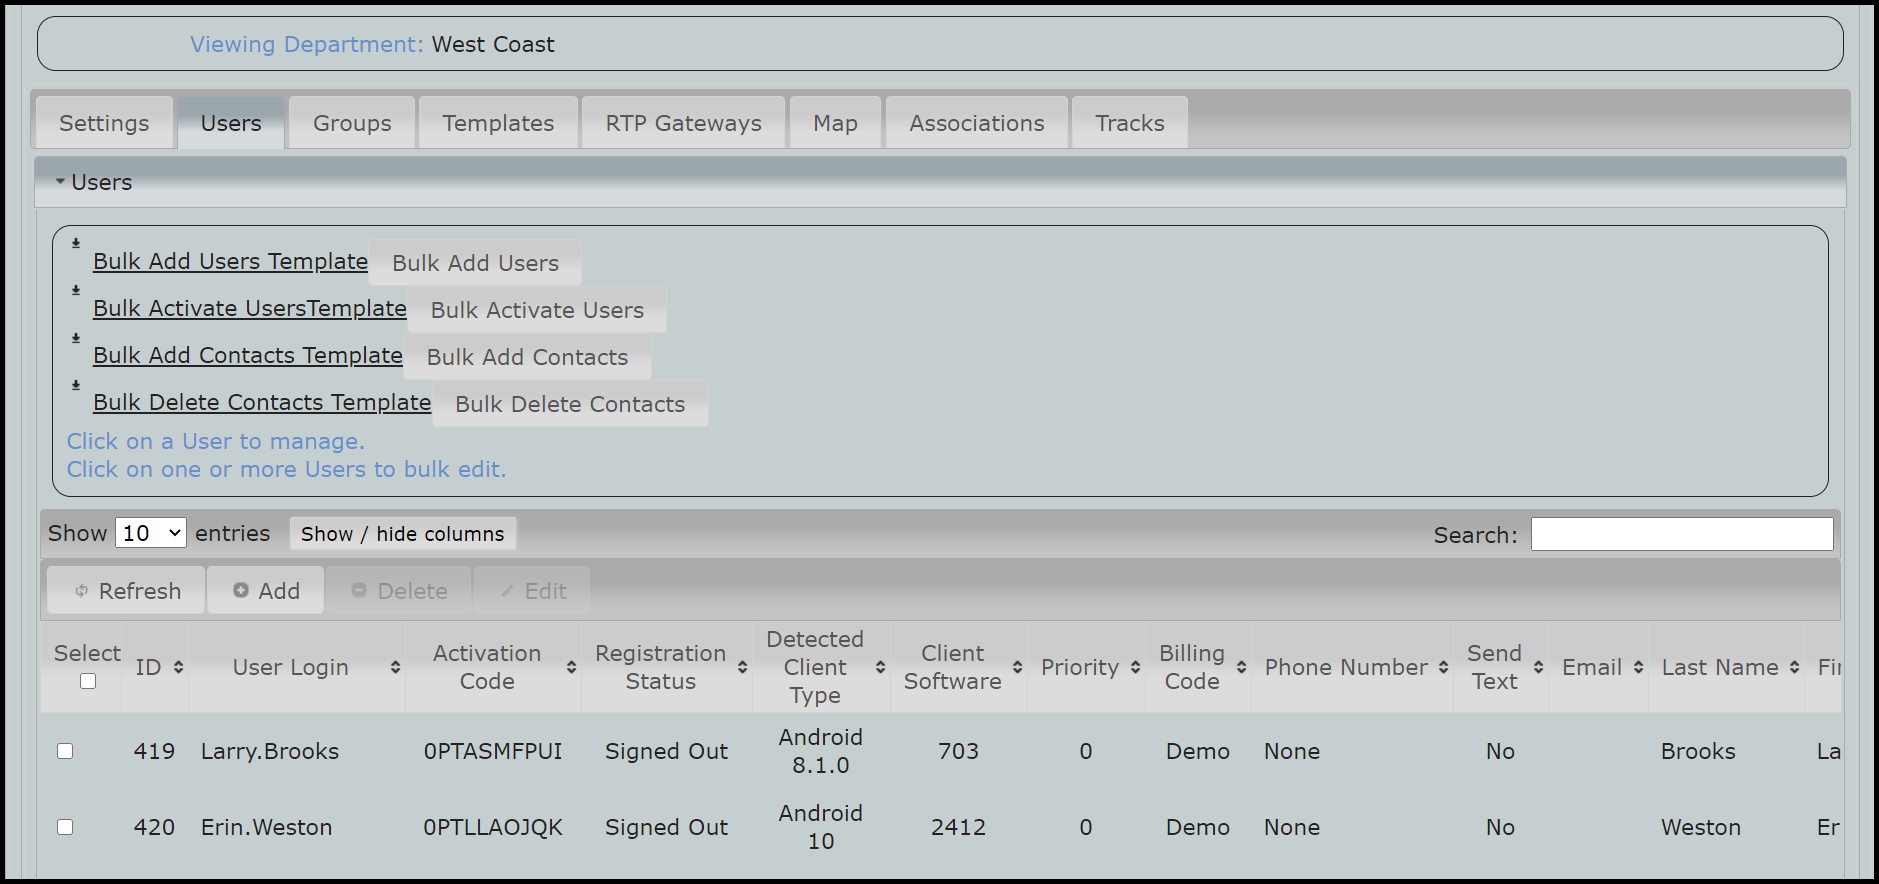Open the RTP Gateways tab
Image resolution: width=1879 pixels, height=884 pixels.
[683, 123]
